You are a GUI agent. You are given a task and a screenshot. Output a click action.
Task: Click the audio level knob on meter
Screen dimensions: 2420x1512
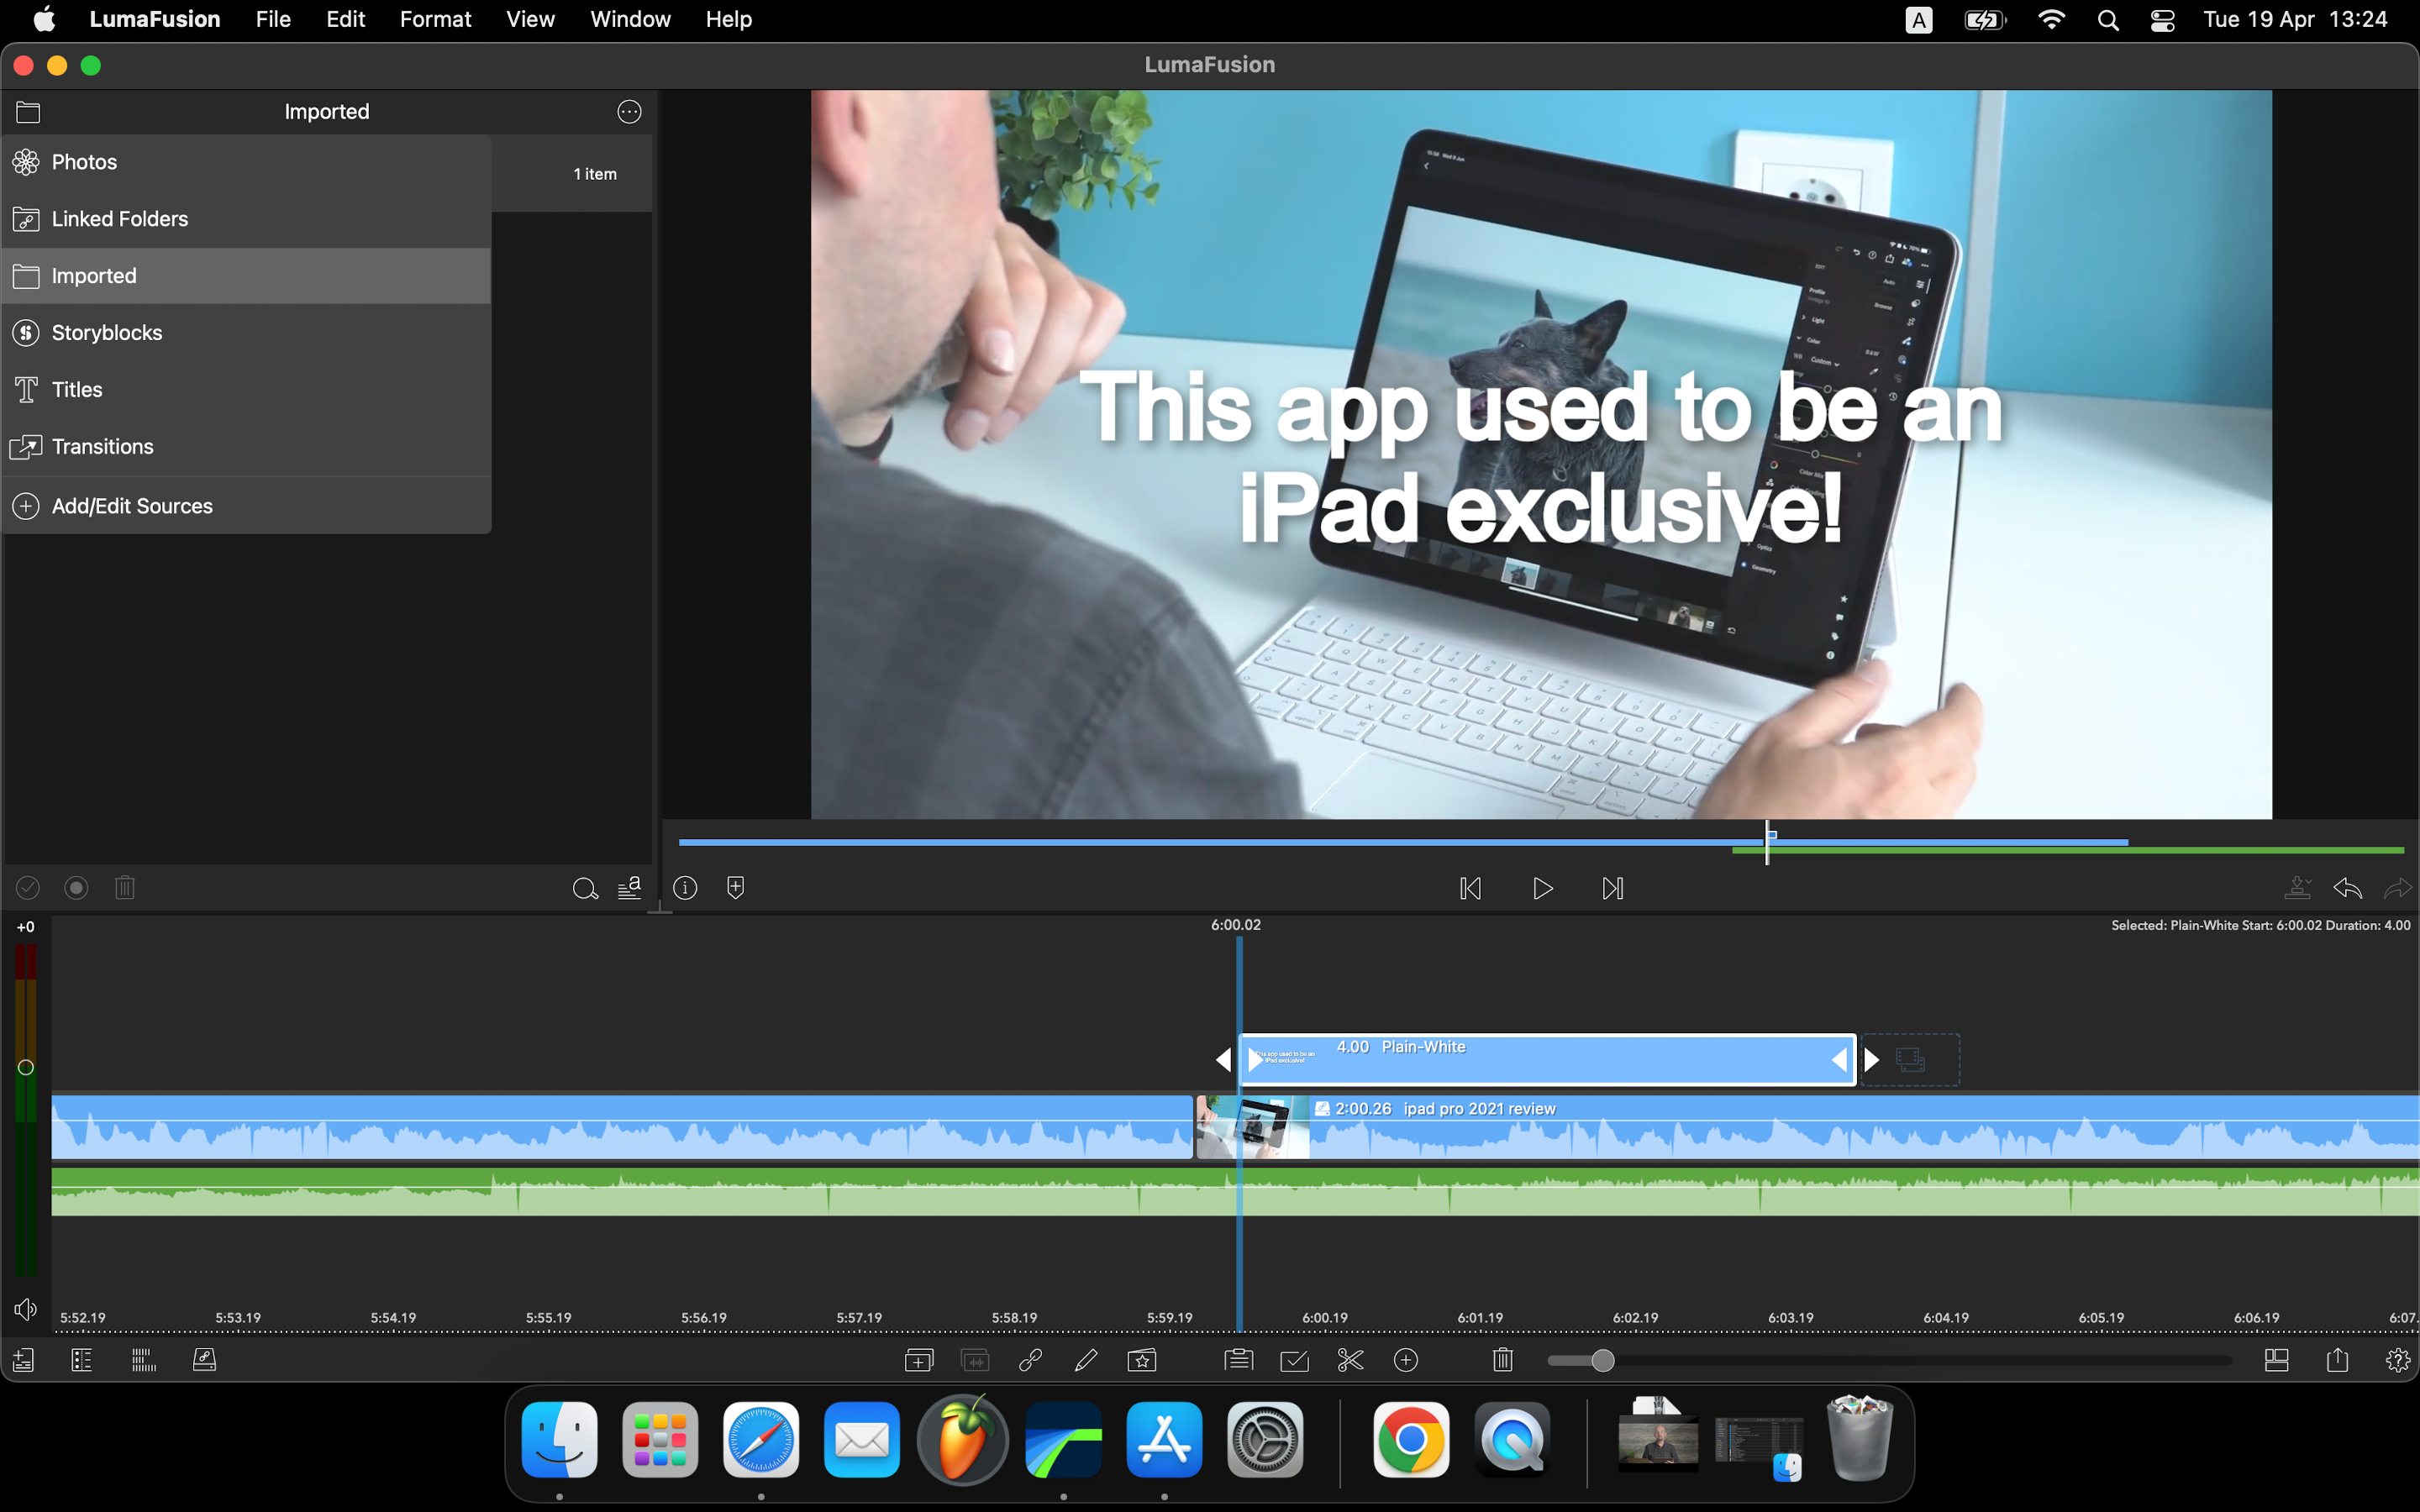click(x=26, y=1068)
